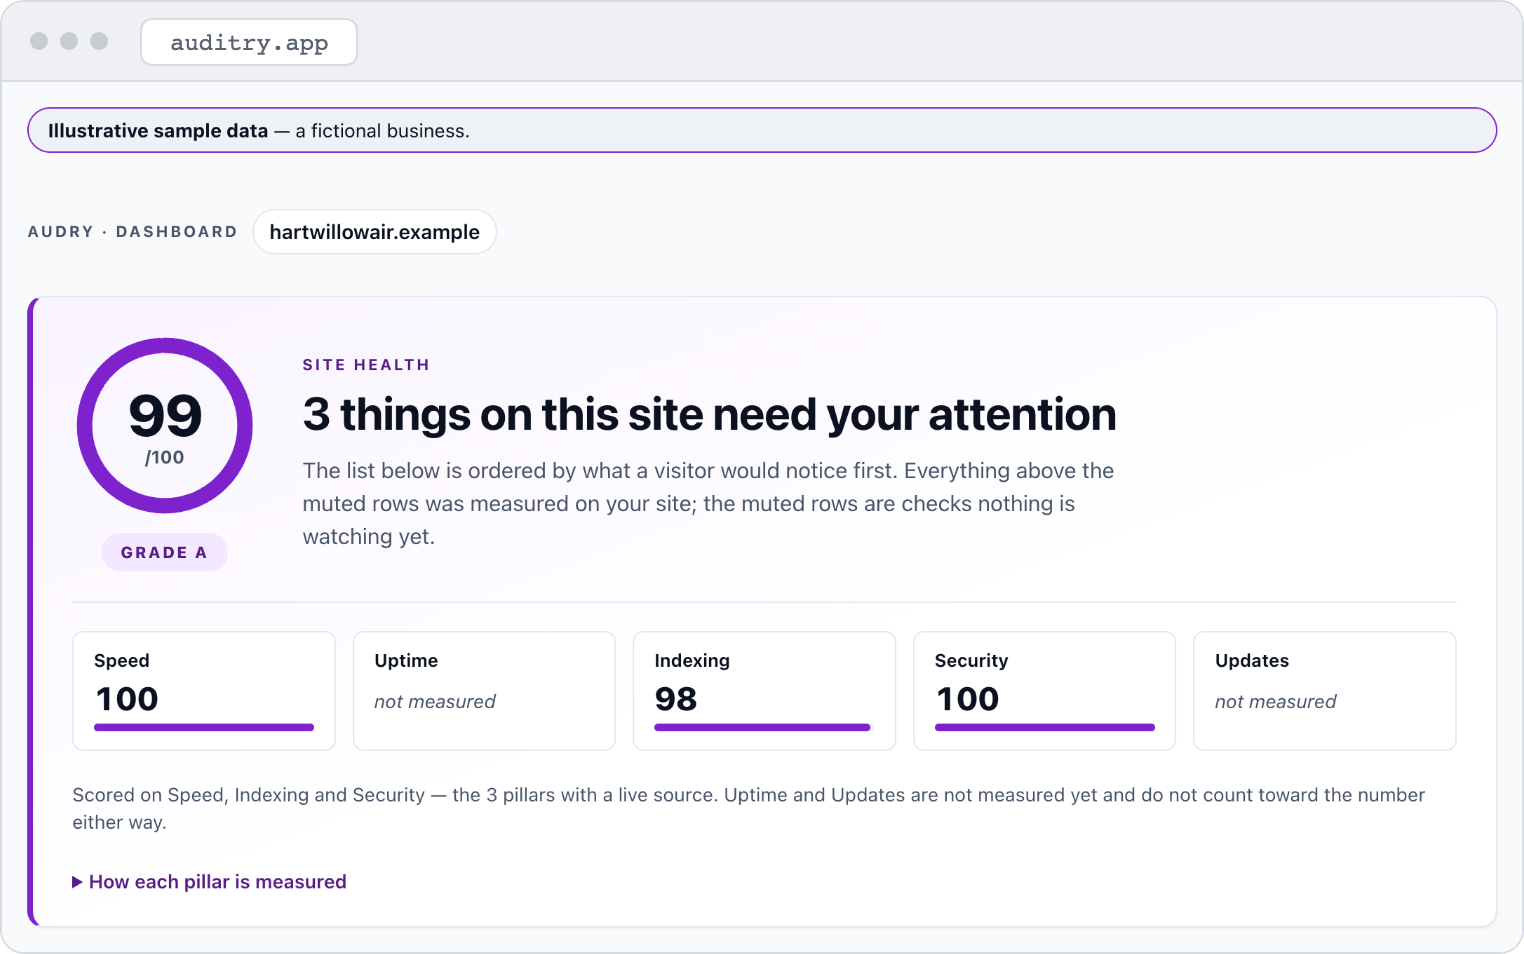Click the auditry.app address bar
Screen dimensions: 1524x954
coord(249,42)
